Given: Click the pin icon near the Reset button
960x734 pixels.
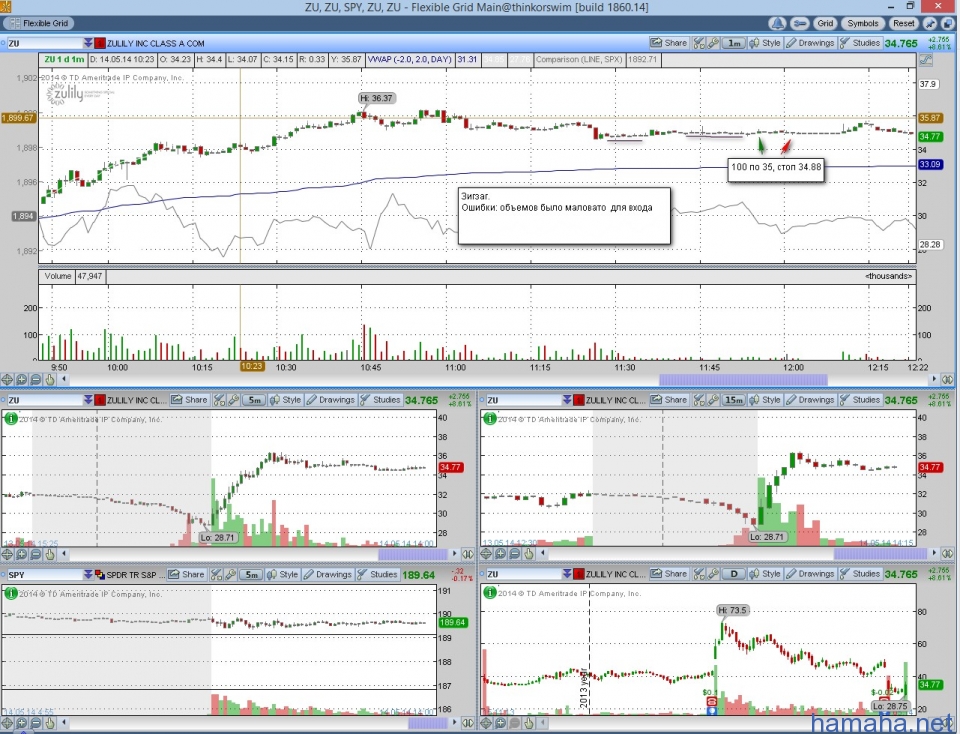Looking at the screenshot, I should tap(931, 23).
